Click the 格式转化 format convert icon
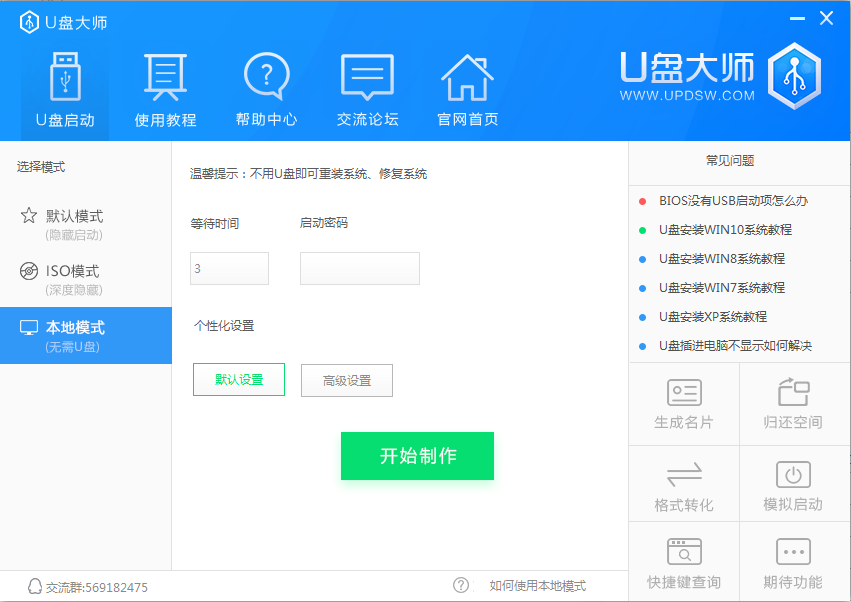The height and width of the screenshot is (602, 851). 684,474
